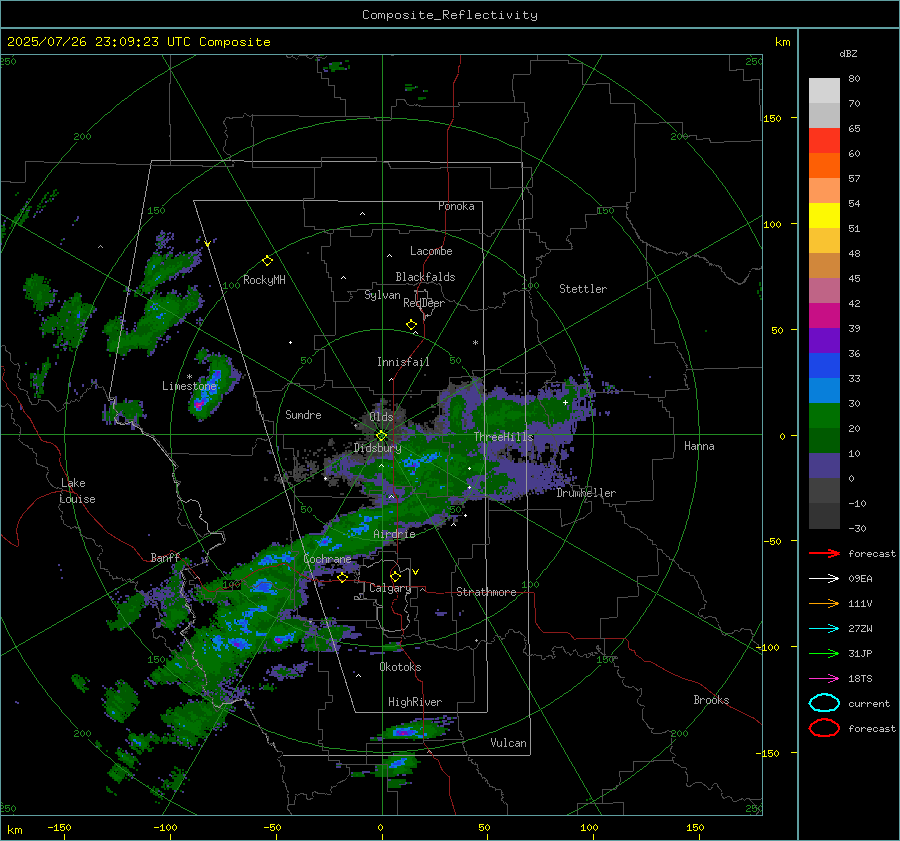Click the yellow v marker right of Calgary diamond

pyautogui.click(x=416, y=572)
